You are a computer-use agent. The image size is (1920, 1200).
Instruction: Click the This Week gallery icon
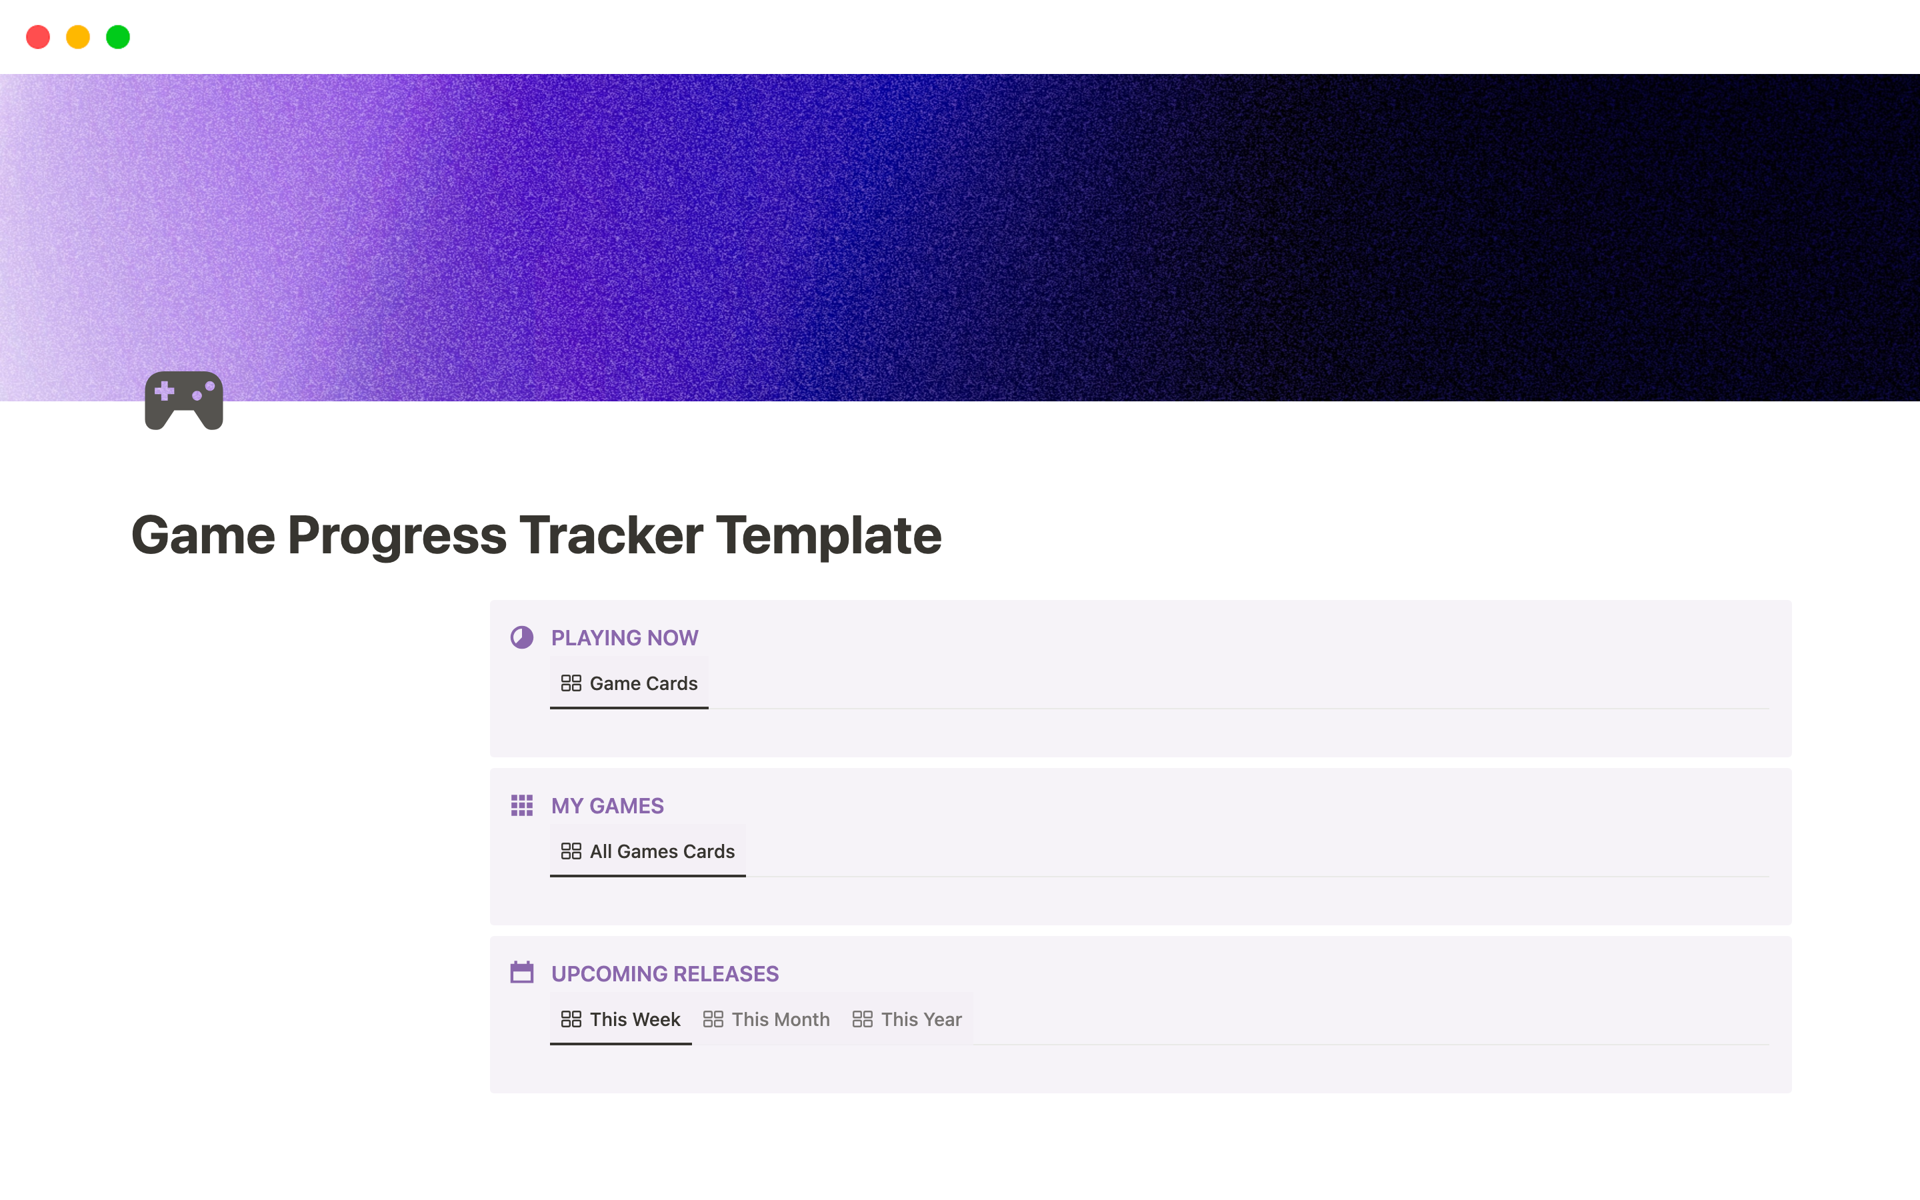570,1019
